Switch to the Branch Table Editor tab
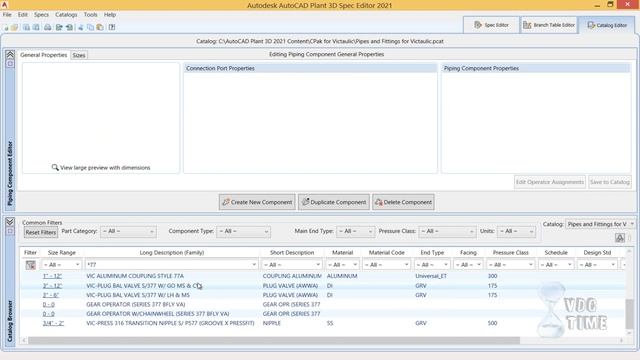 (549, 25)
